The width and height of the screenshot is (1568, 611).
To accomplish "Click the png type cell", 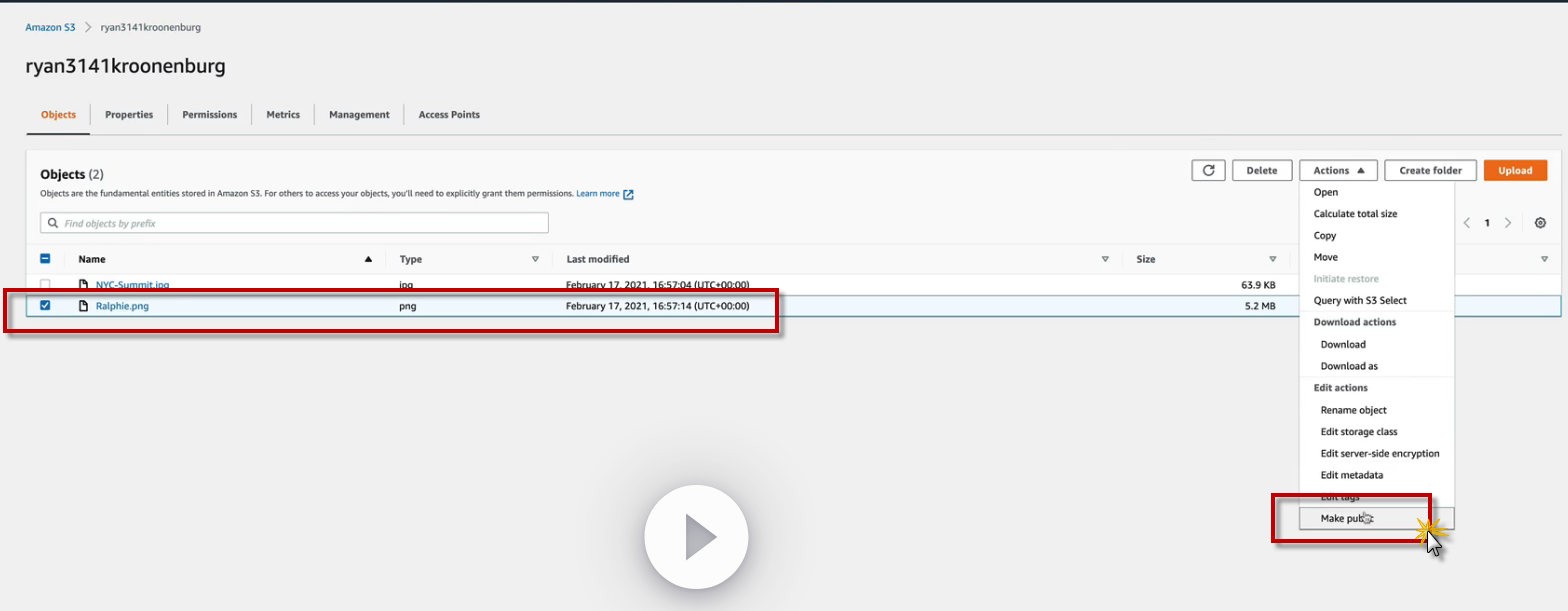I will click(408, 306).
